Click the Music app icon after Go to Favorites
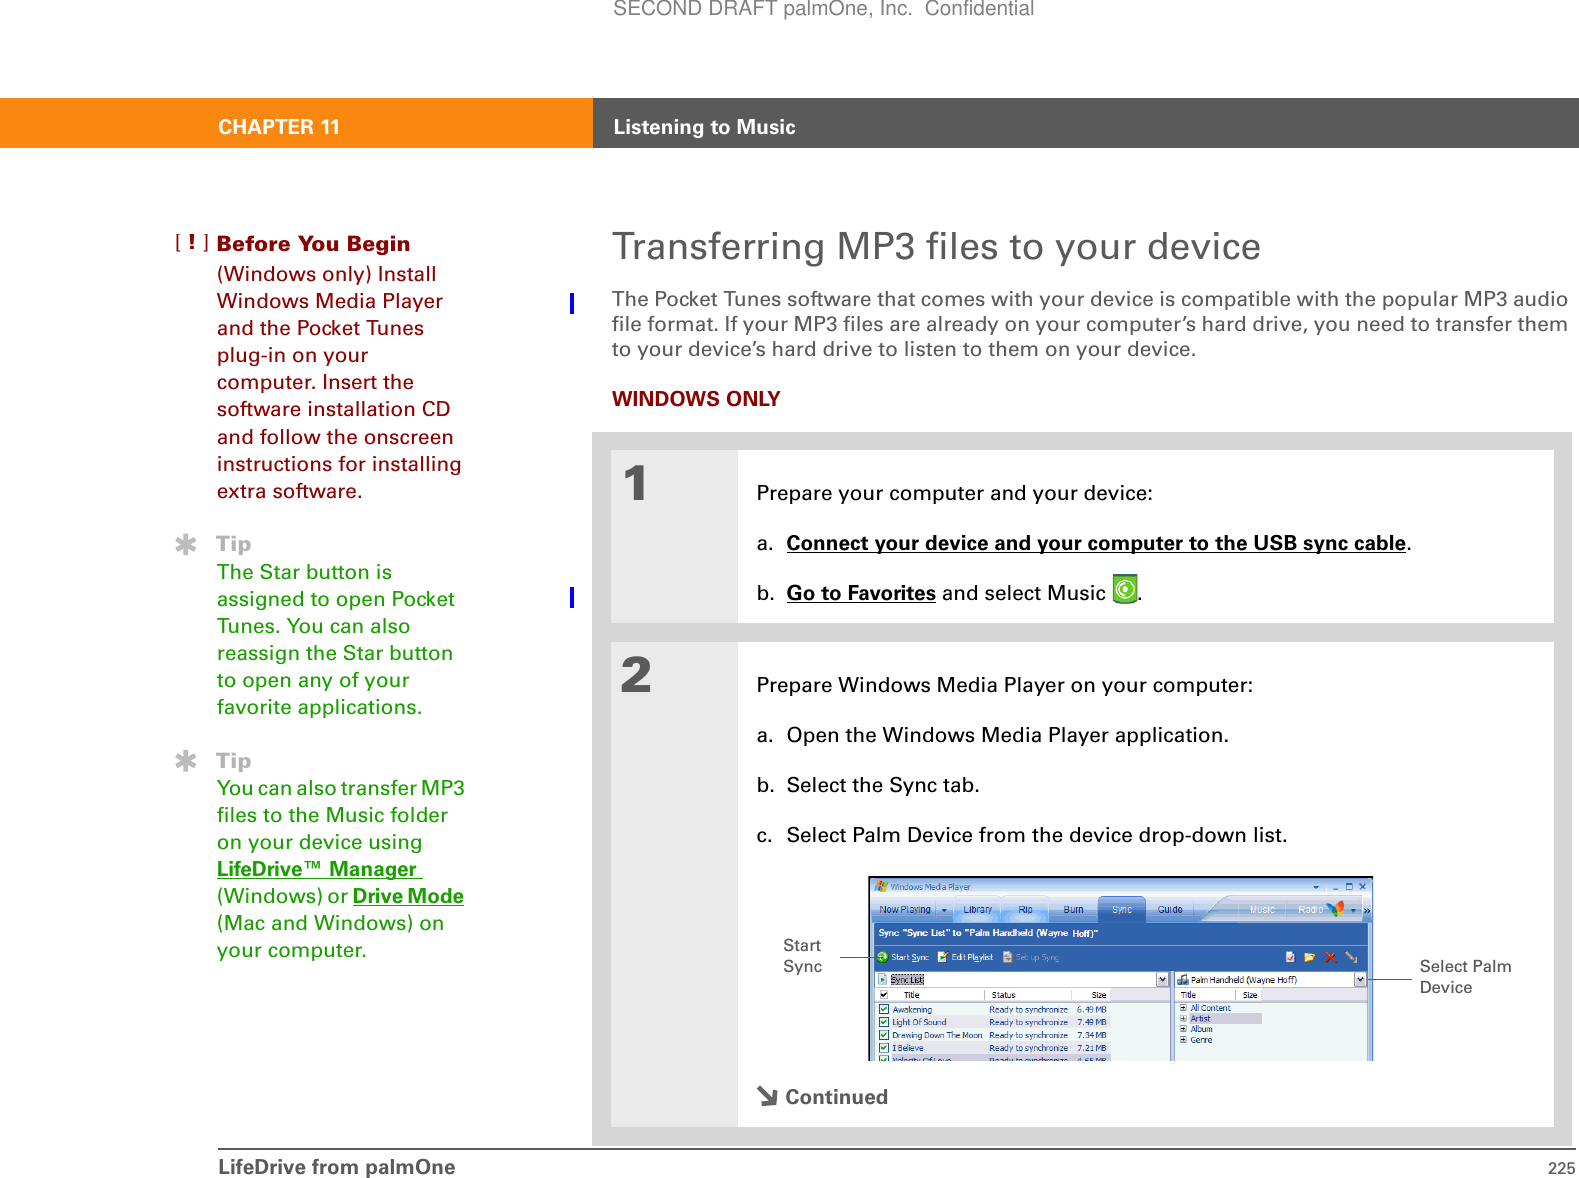 tap(1125, 589)
